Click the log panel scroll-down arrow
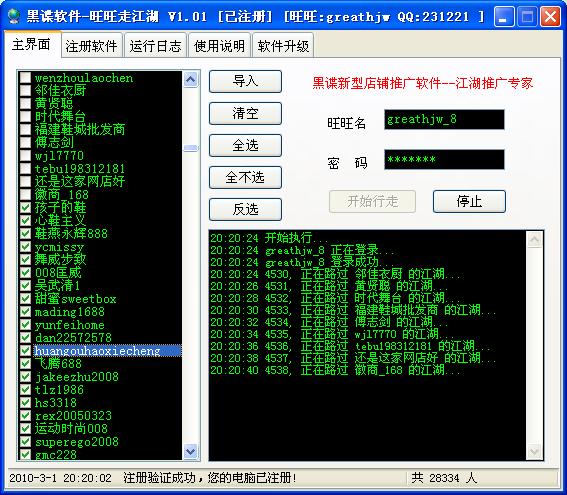Viewport: 567px width, 495px height. (534, 451)
